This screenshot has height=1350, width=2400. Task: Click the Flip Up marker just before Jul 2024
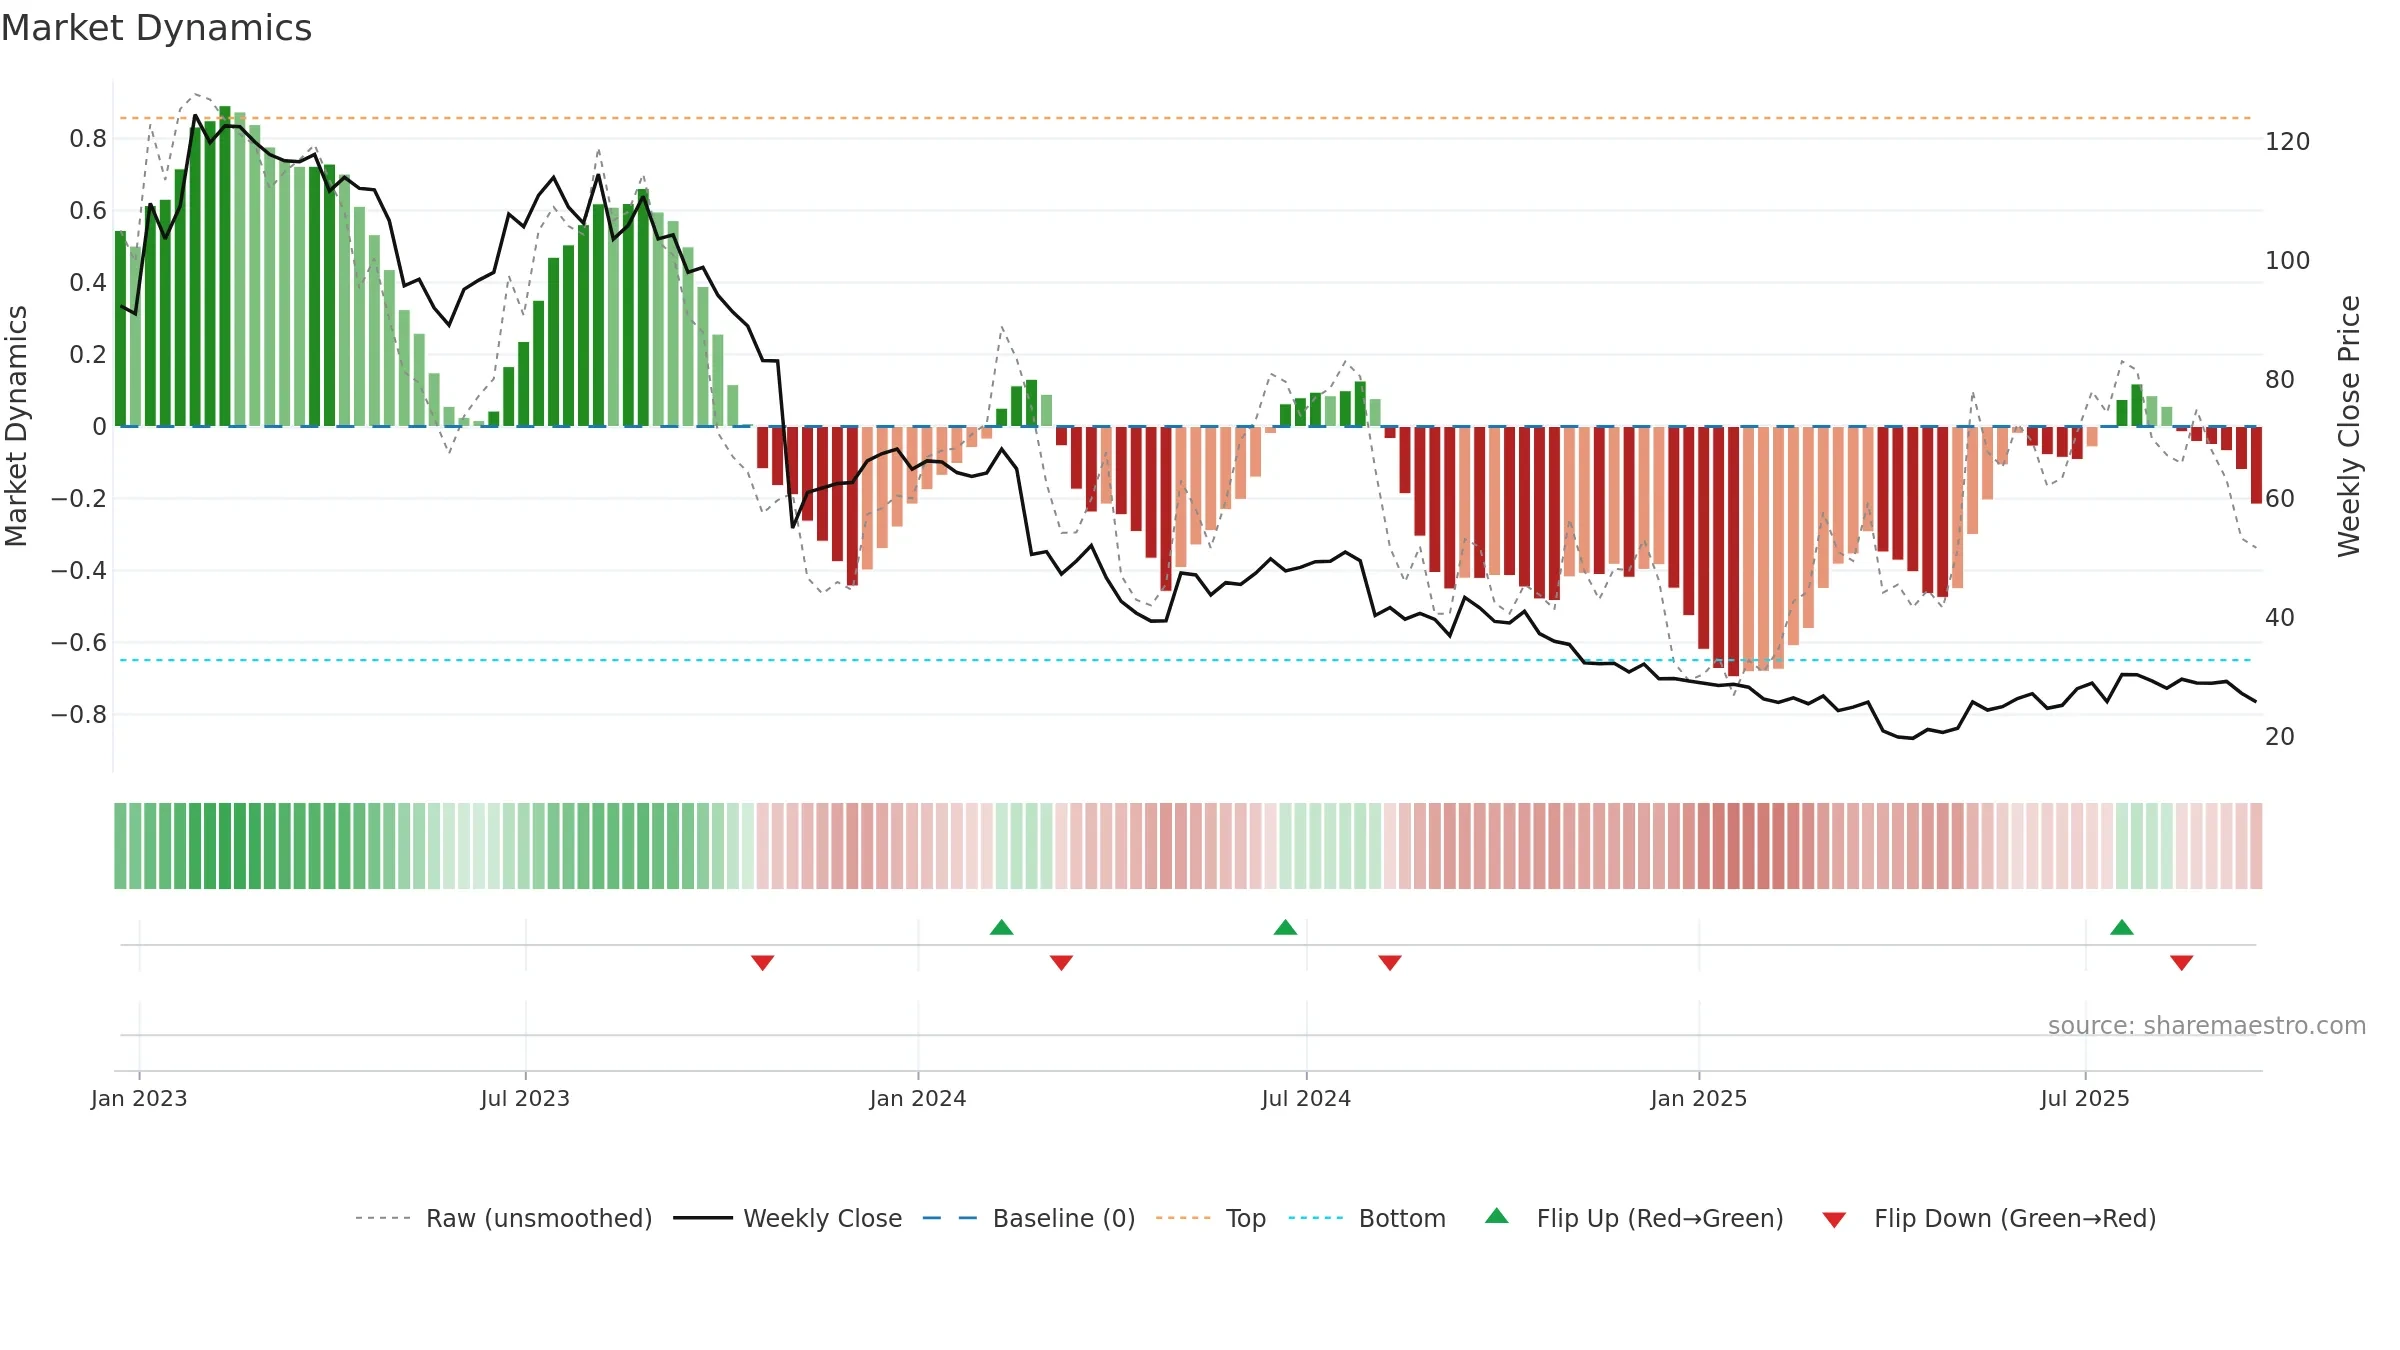click(1286, 927)
